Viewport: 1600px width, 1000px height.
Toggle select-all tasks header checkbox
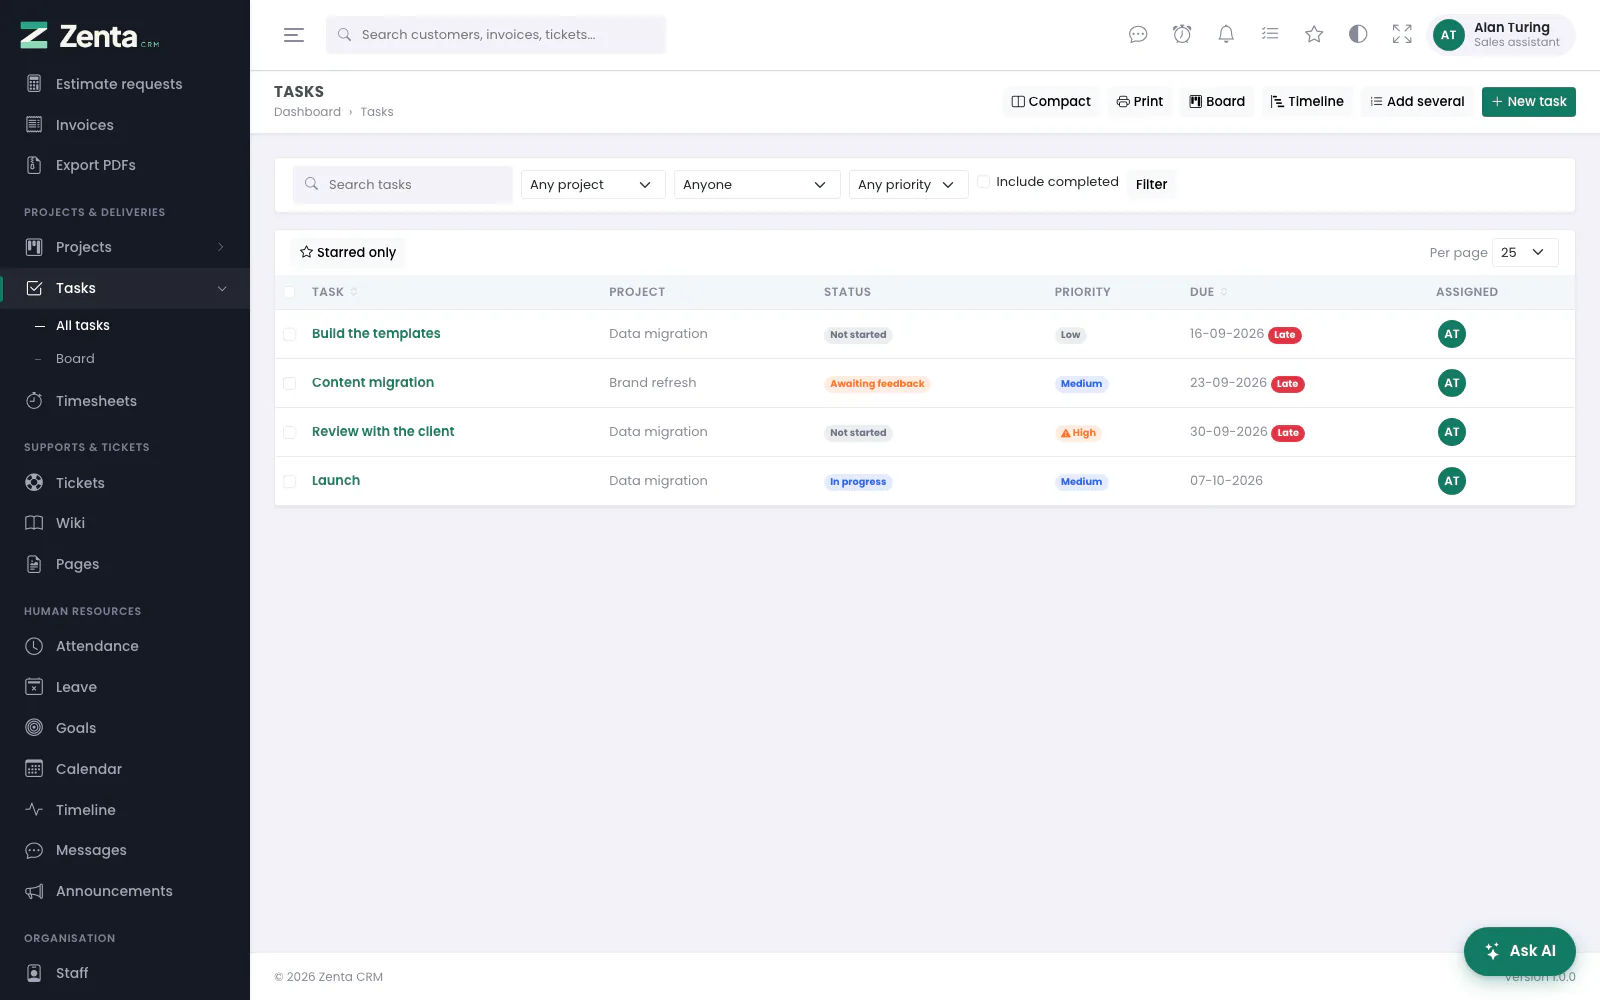point(289,292)
